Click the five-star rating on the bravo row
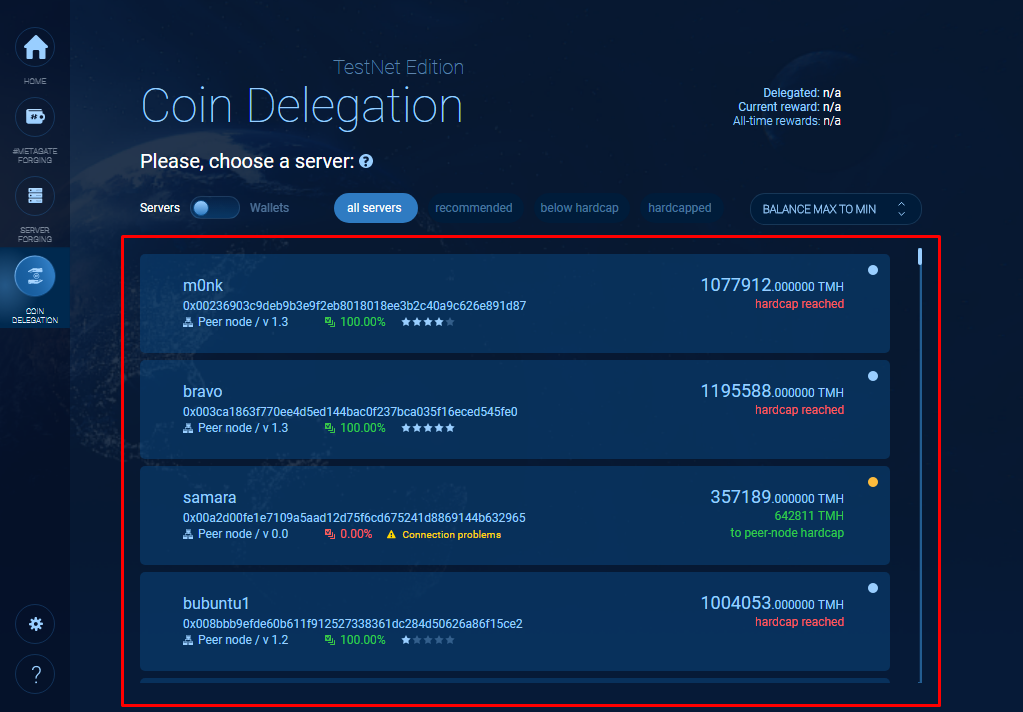 428,428
